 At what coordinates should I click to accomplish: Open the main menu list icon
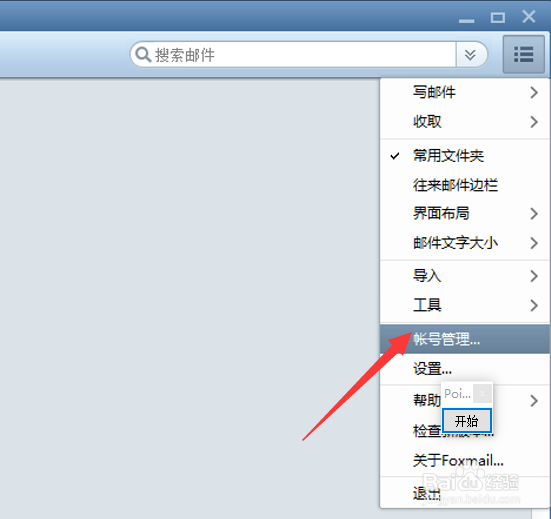(x=524, y=54)
